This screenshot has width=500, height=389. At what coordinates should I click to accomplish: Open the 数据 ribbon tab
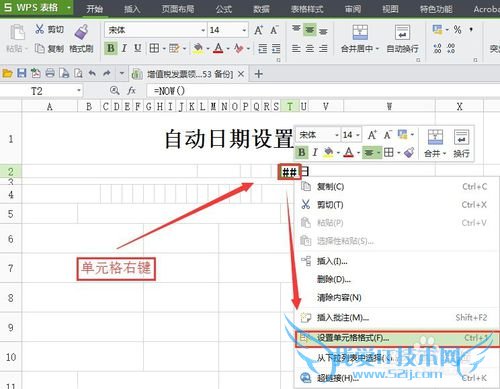coord(261,9)
